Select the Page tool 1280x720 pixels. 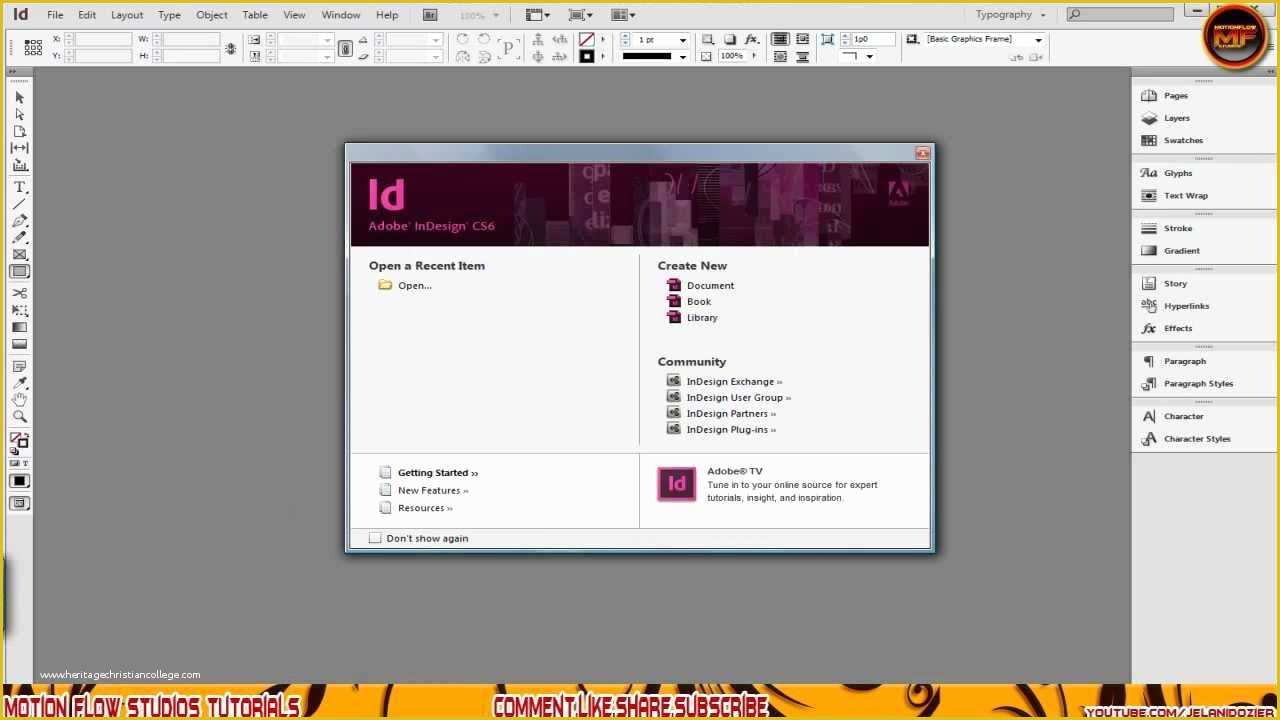[19, 131]
